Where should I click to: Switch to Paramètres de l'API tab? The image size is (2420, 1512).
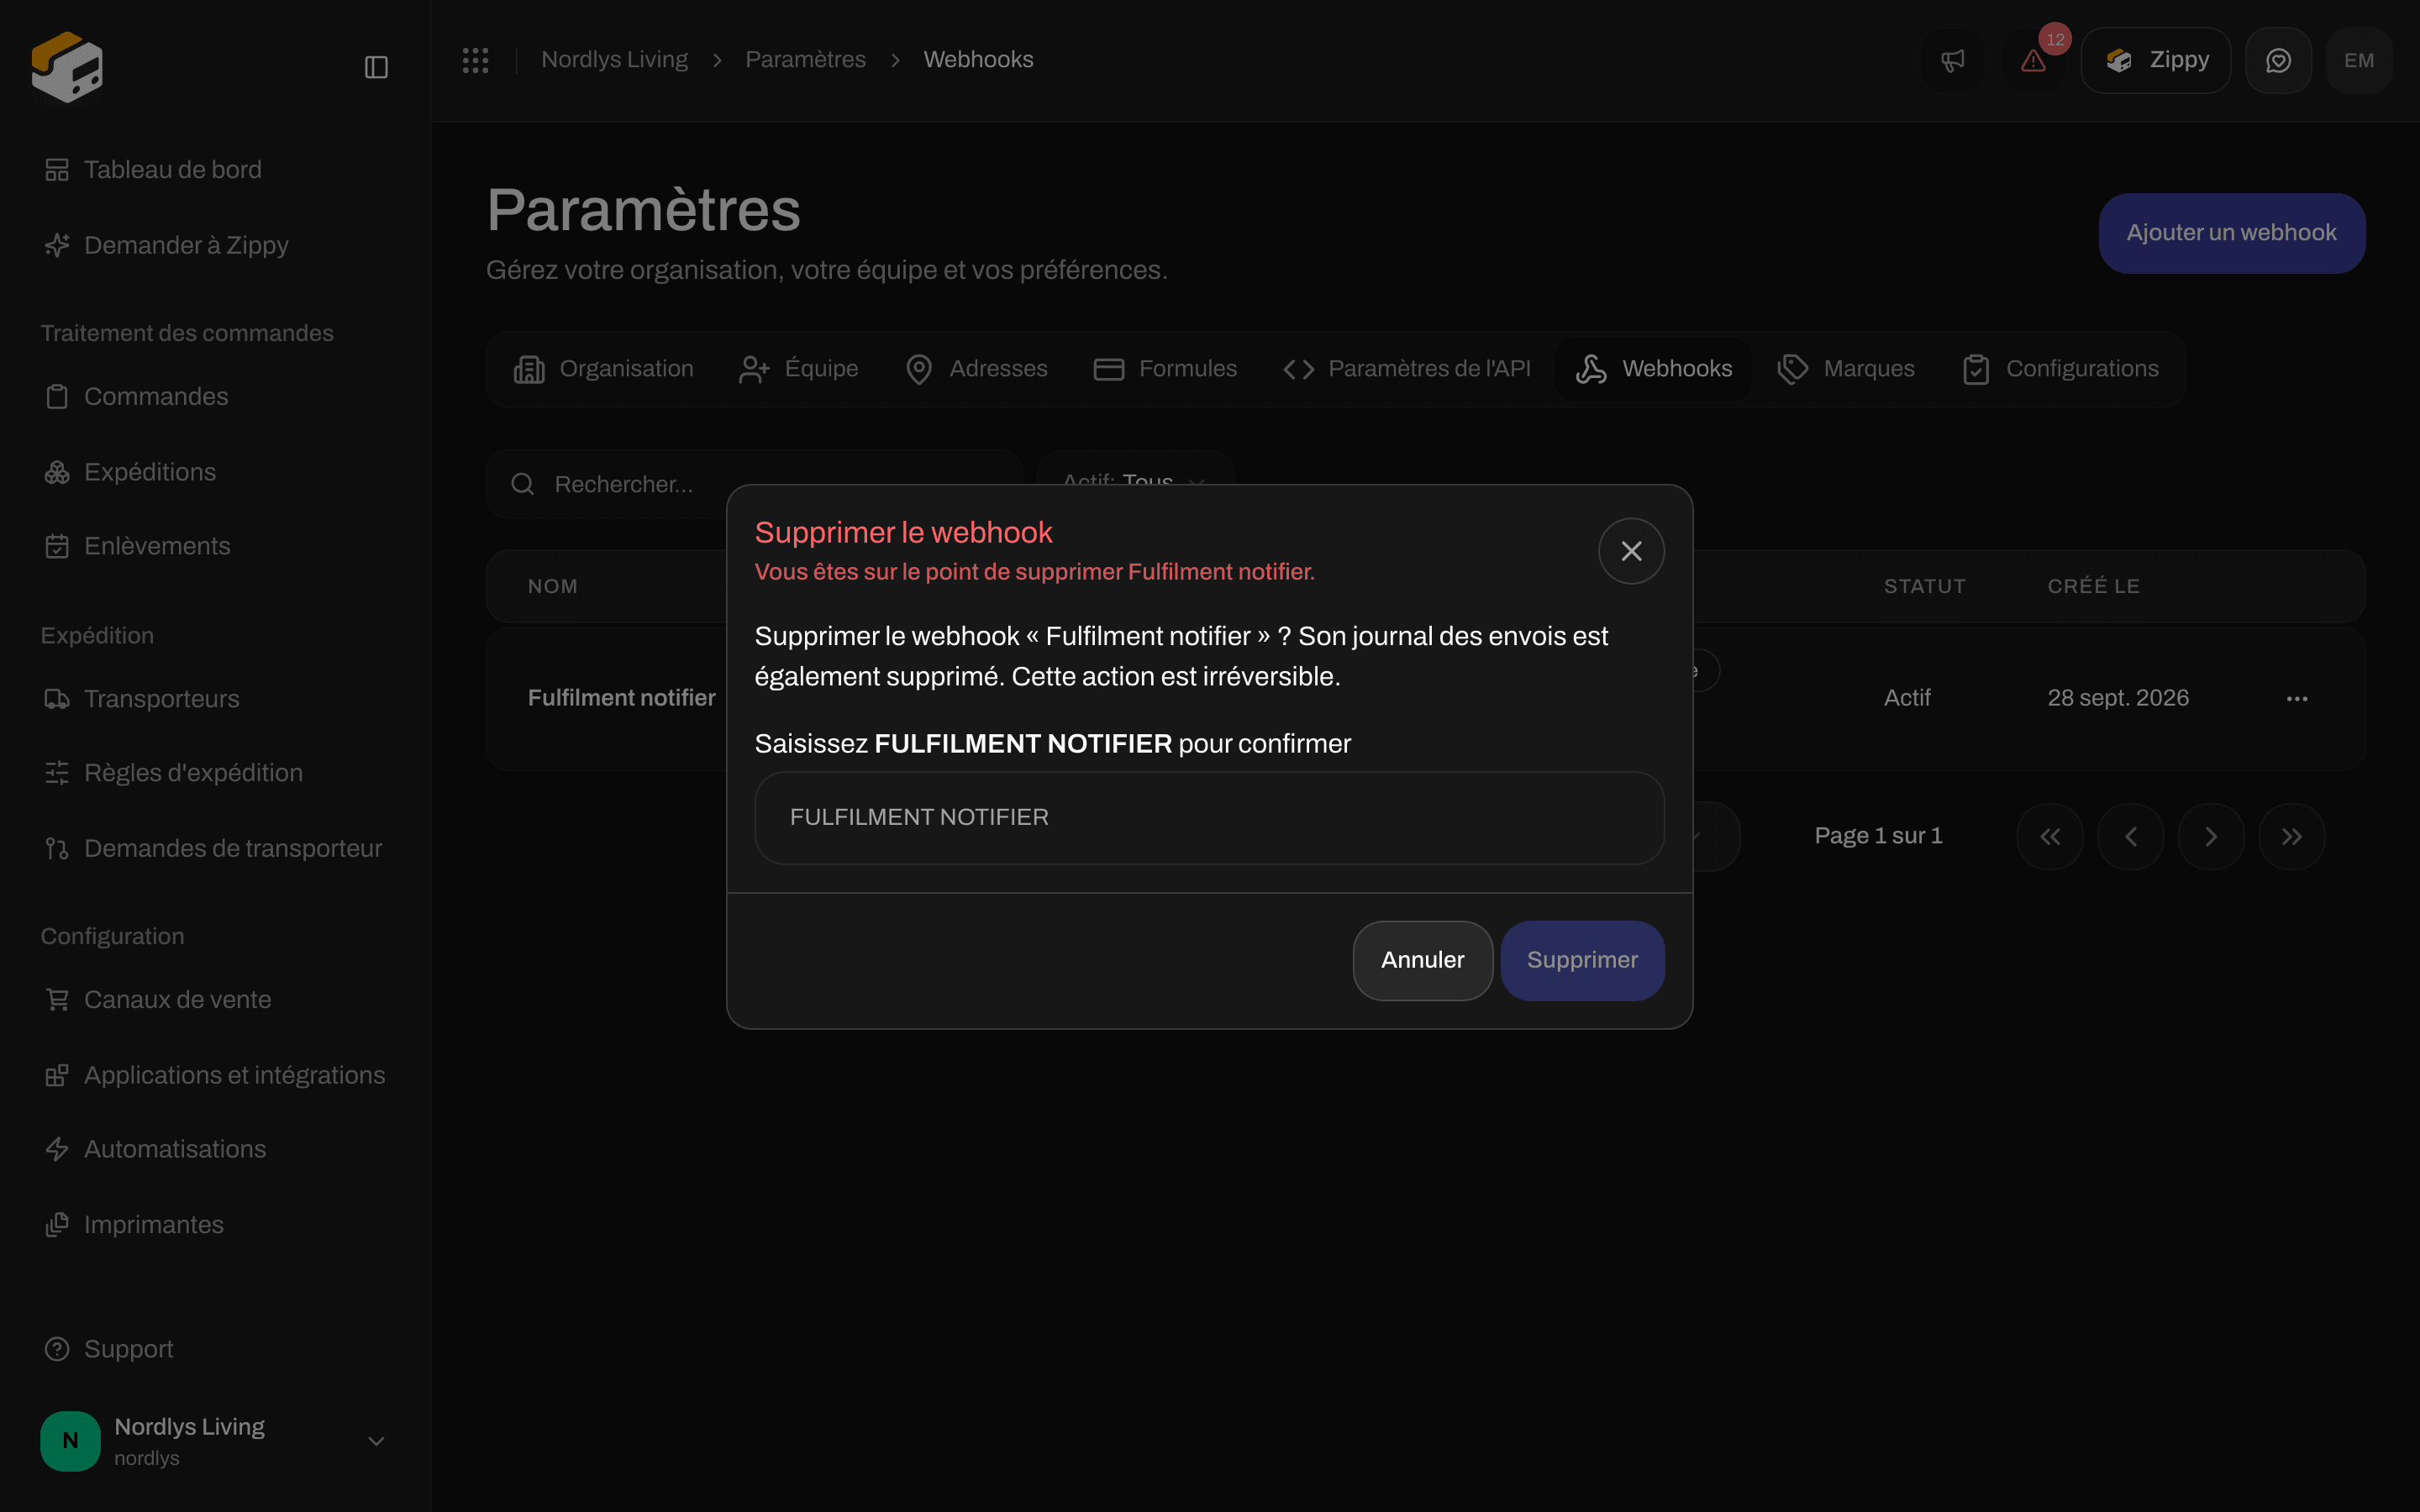pos(1406,369)
